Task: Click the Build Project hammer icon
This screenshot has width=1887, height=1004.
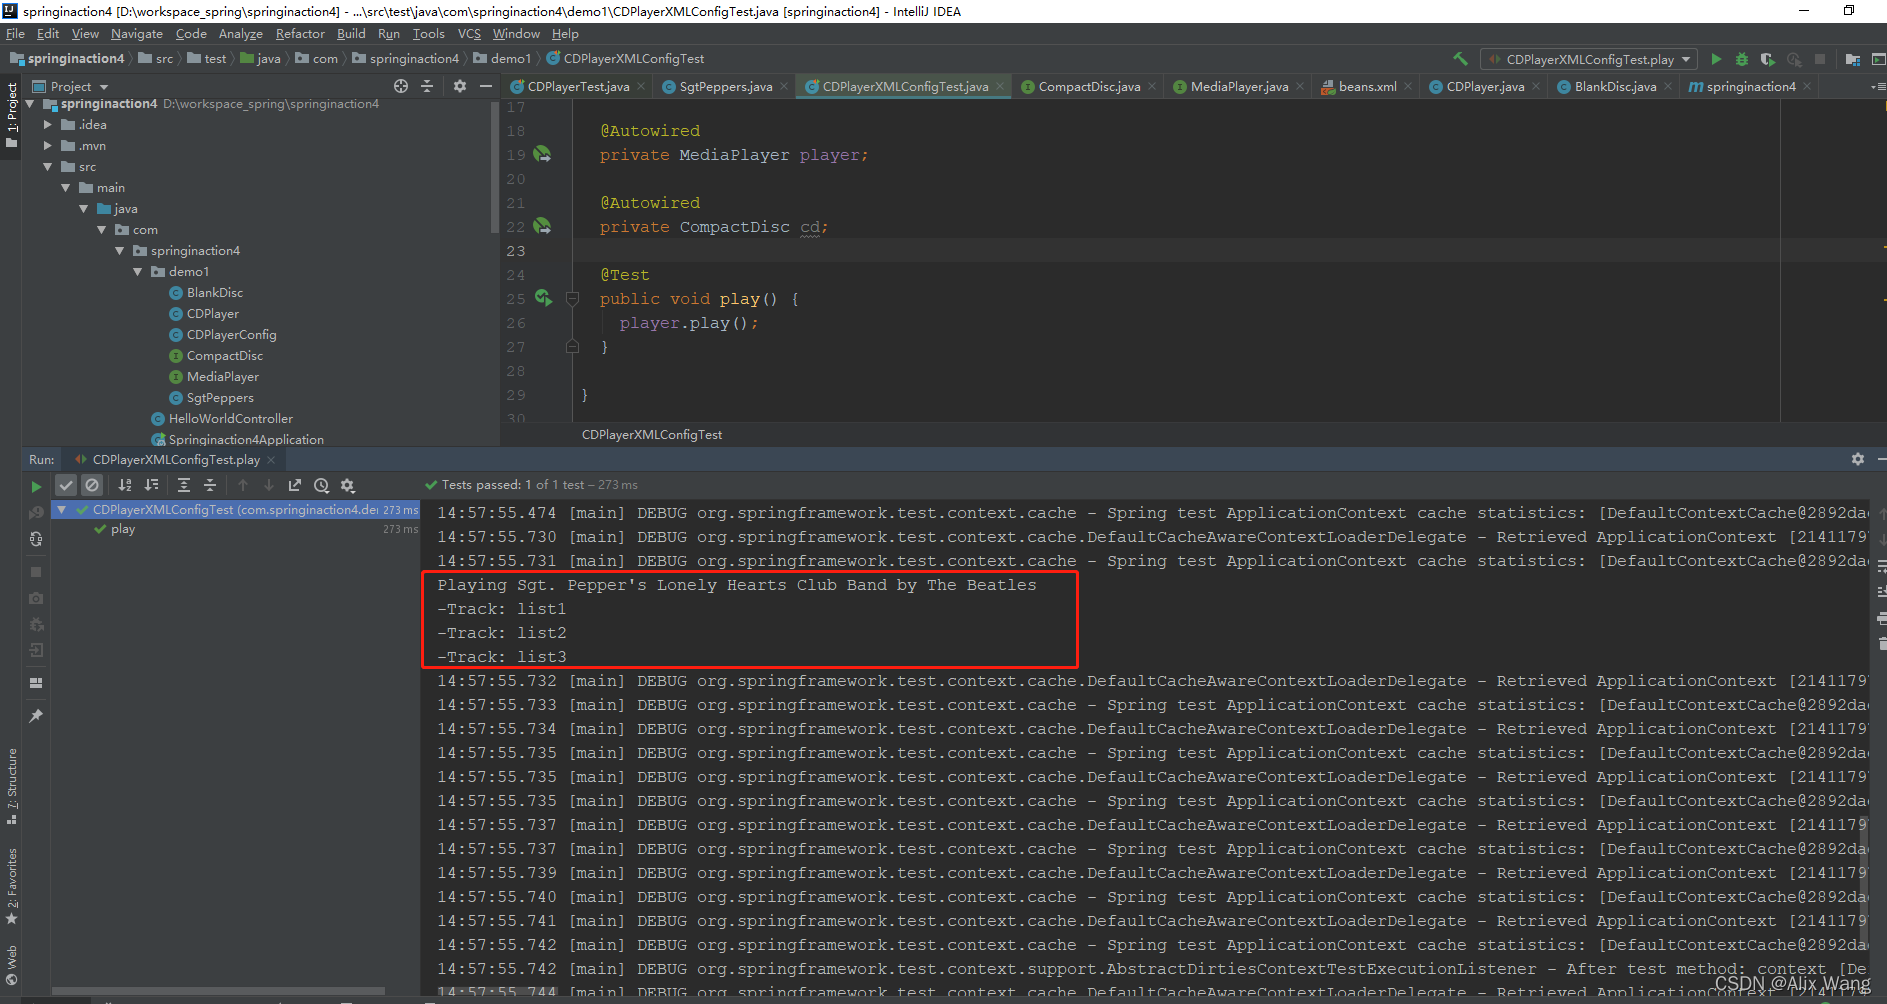Action: pyautogui.click(x=1460, y=59)
